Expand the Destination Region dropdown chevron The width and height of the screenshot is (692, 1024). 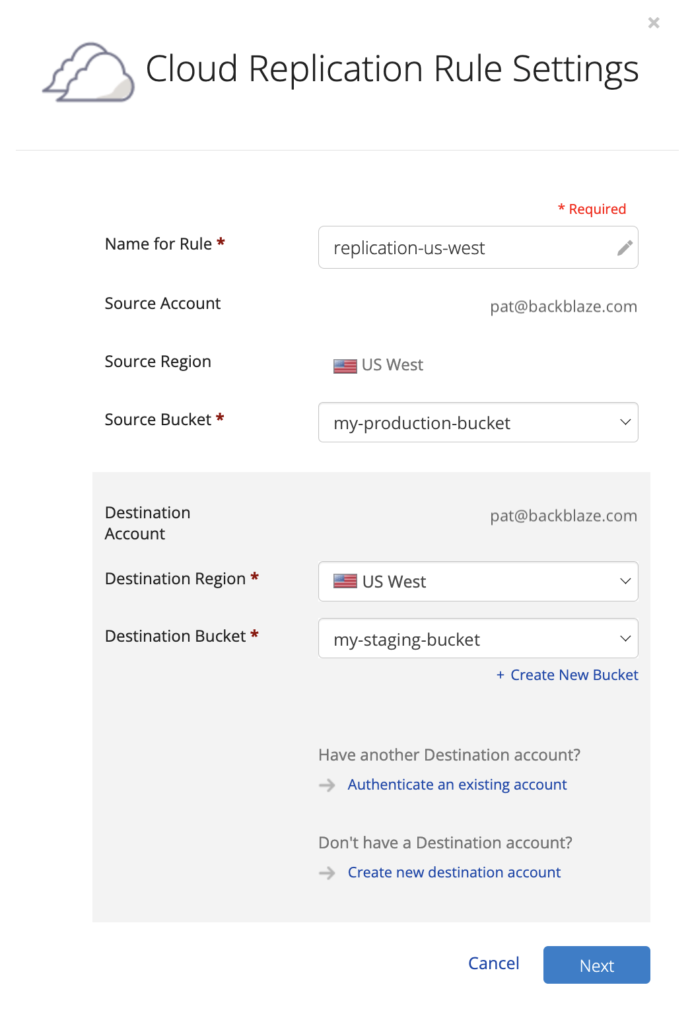click(625, 581)
